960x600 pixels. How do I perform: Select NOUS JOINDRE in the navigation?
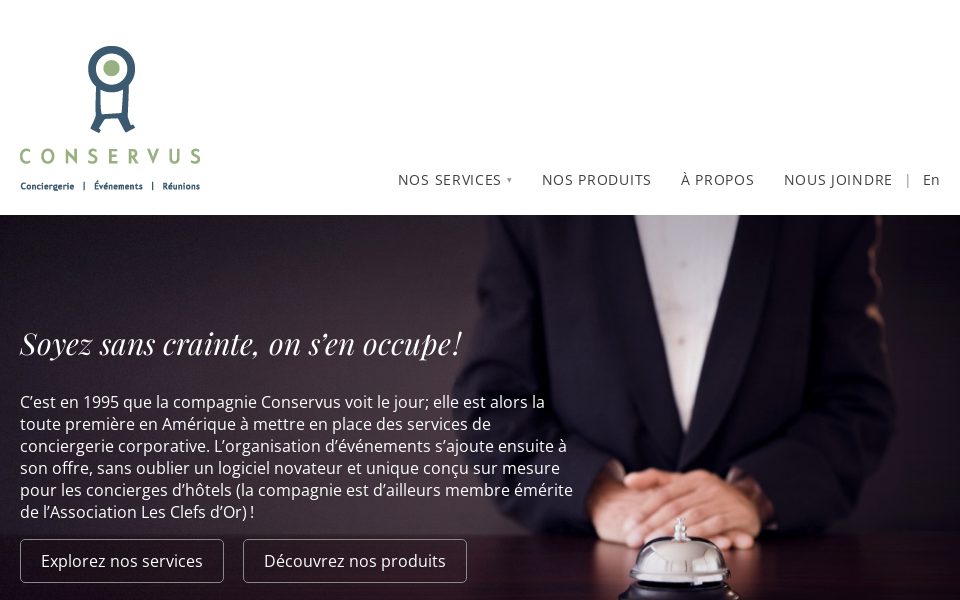pyautogui.click(x=838, y=180)
